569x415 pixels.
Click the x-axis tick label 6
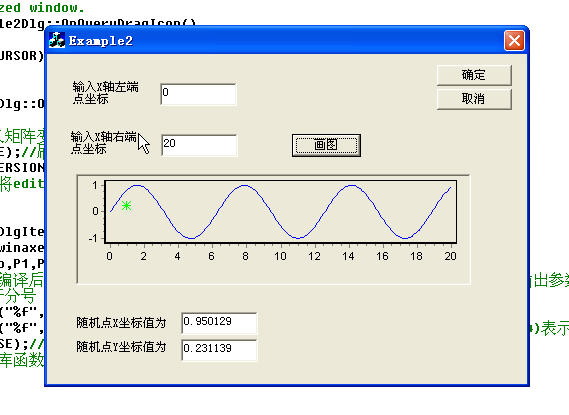point(212,256)
